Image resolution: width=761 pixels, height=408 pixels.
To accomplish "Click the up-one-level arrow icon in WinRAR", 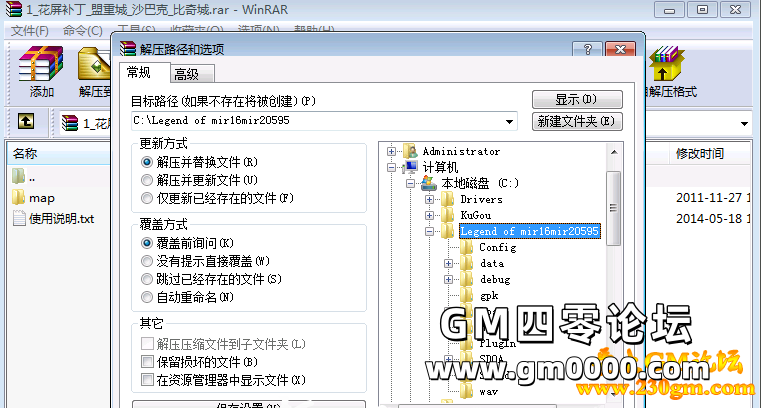I will (x=26, y=121).
